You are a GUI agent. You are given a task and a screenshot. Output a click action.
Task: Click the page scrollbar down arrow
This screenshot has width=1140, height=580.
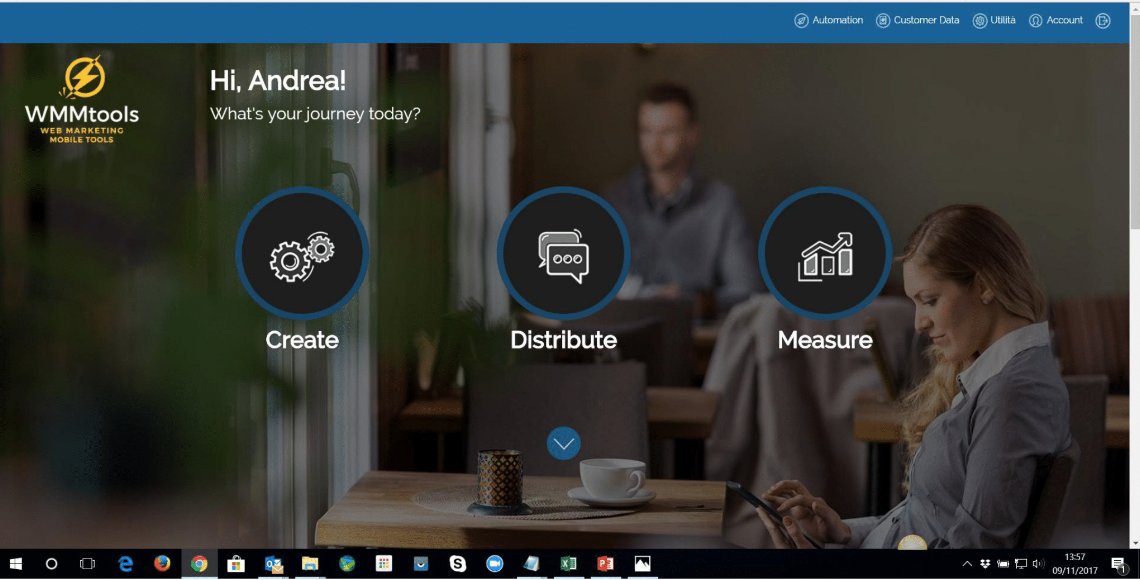tap(1134, 542)
